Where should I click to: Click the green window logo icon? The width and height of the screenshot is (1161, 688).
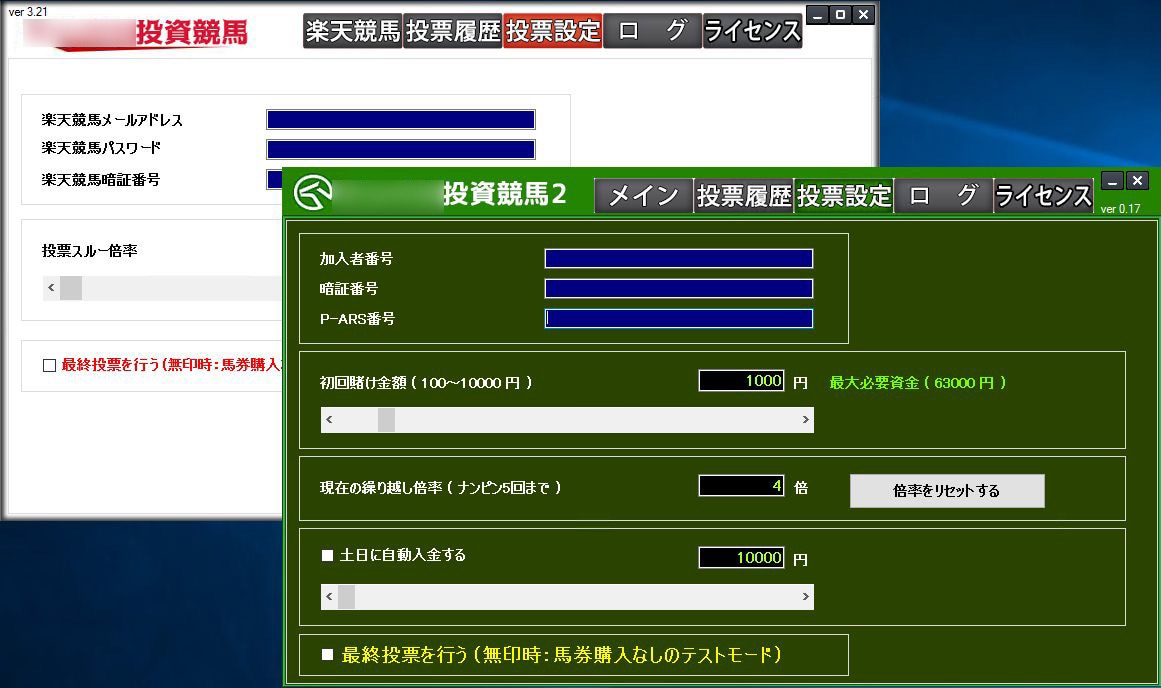(x=312, y=193)
